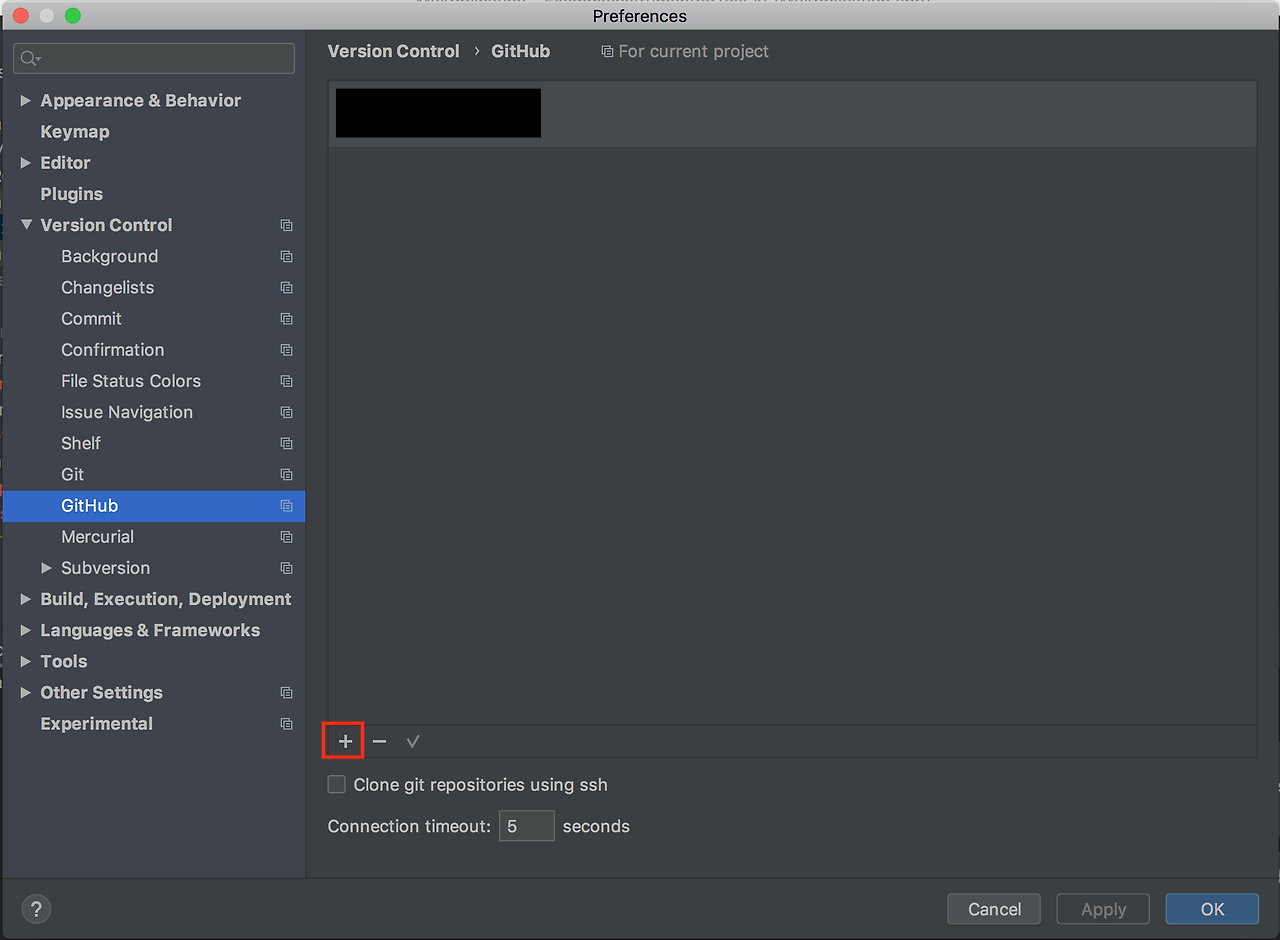Collapse the Version Control section

pyautogui.click(x=26, y=225)
